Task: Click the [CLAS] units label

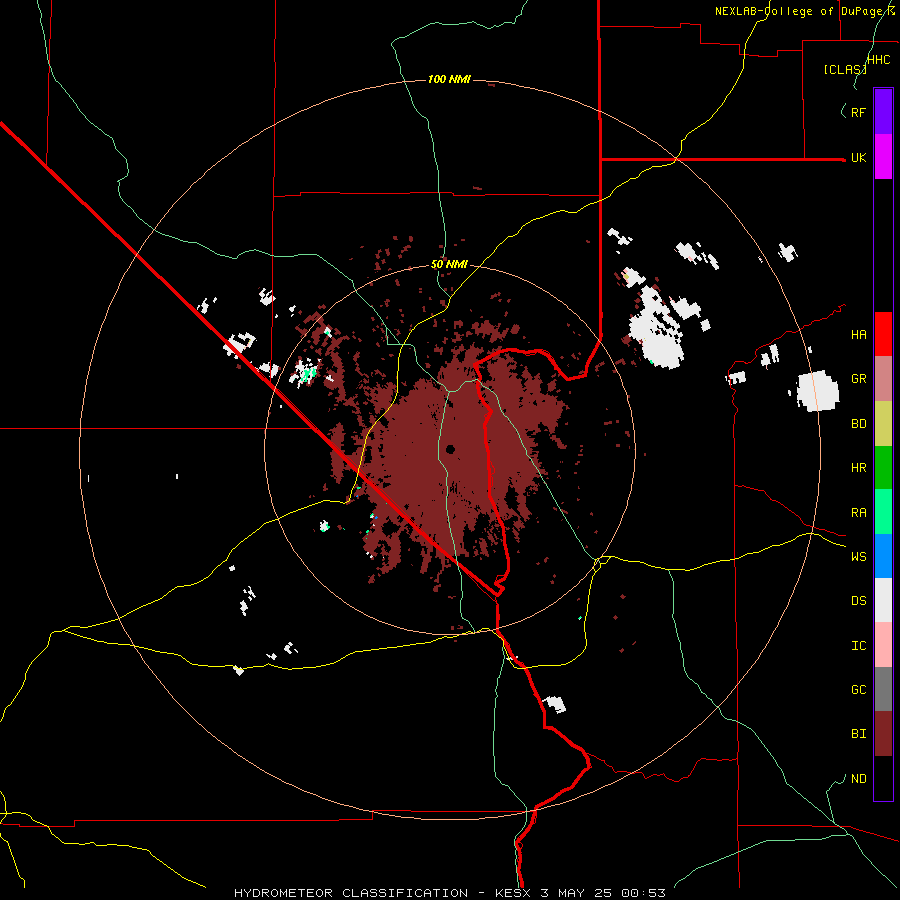Action: tap(845, 69)
